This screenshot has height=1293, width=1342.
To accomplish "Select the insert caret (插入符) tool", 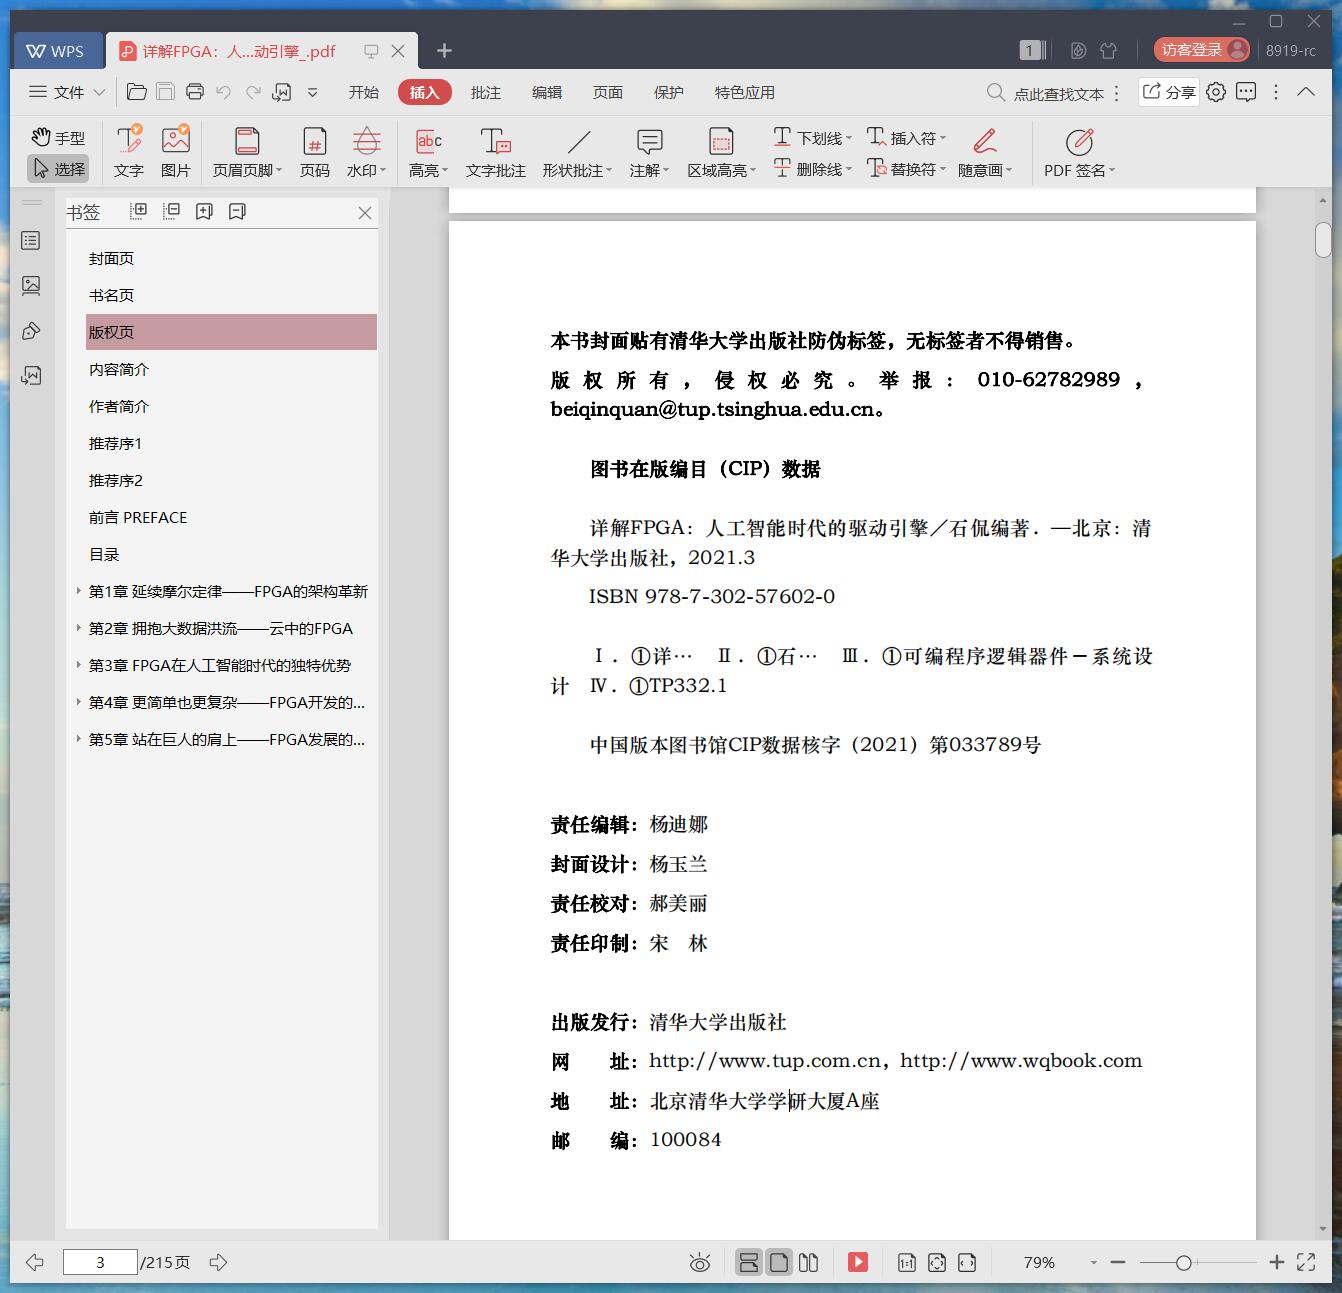I will tap(906, 137).
